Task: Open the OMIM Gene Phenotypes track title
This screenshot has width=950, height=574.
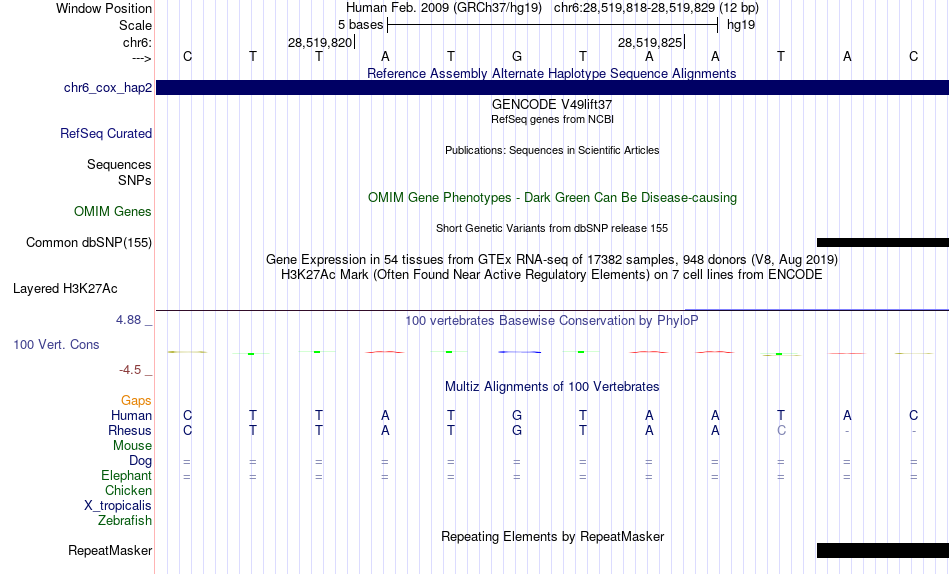Action: (x=552, y=198)
